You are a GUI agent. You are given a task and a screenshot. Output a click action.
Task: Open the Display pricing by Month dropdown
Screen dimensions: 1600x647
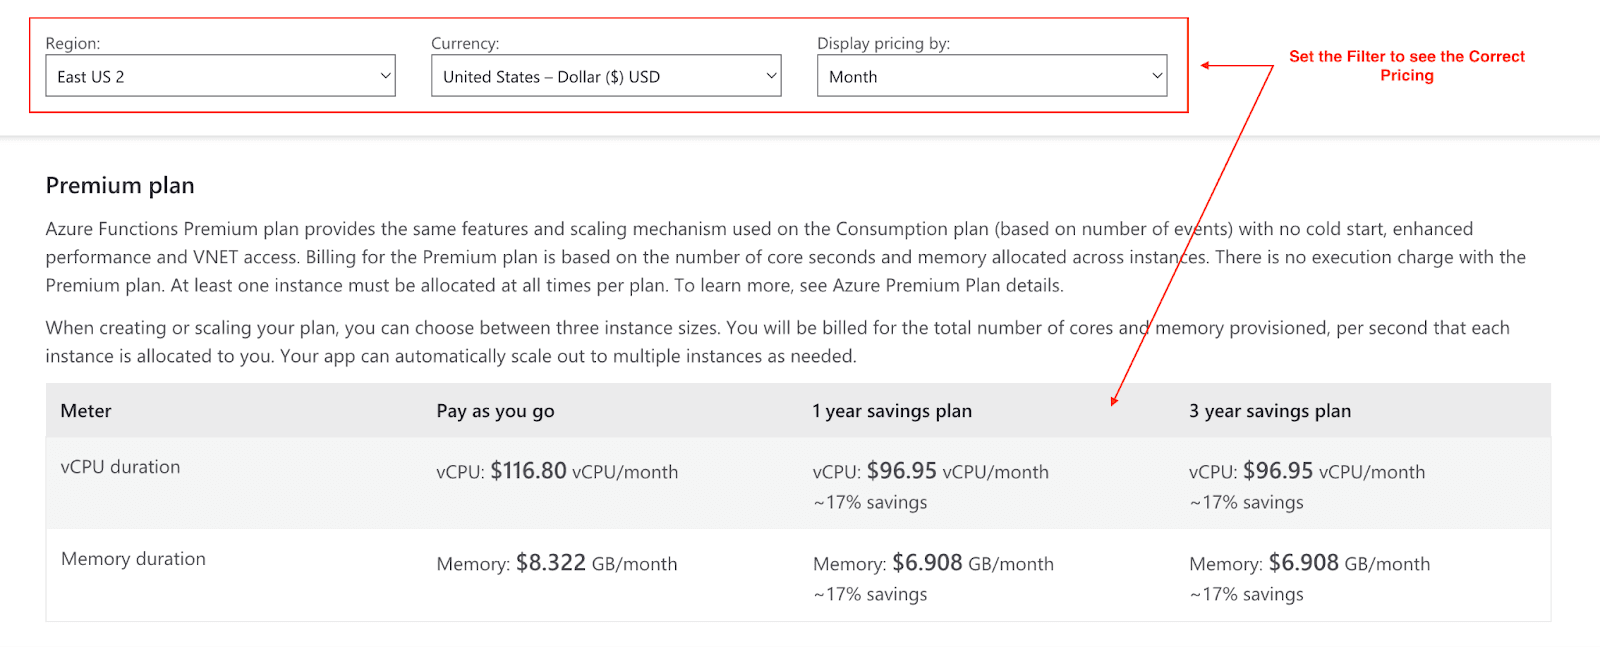pyautogui.click(x=992, y=76)
